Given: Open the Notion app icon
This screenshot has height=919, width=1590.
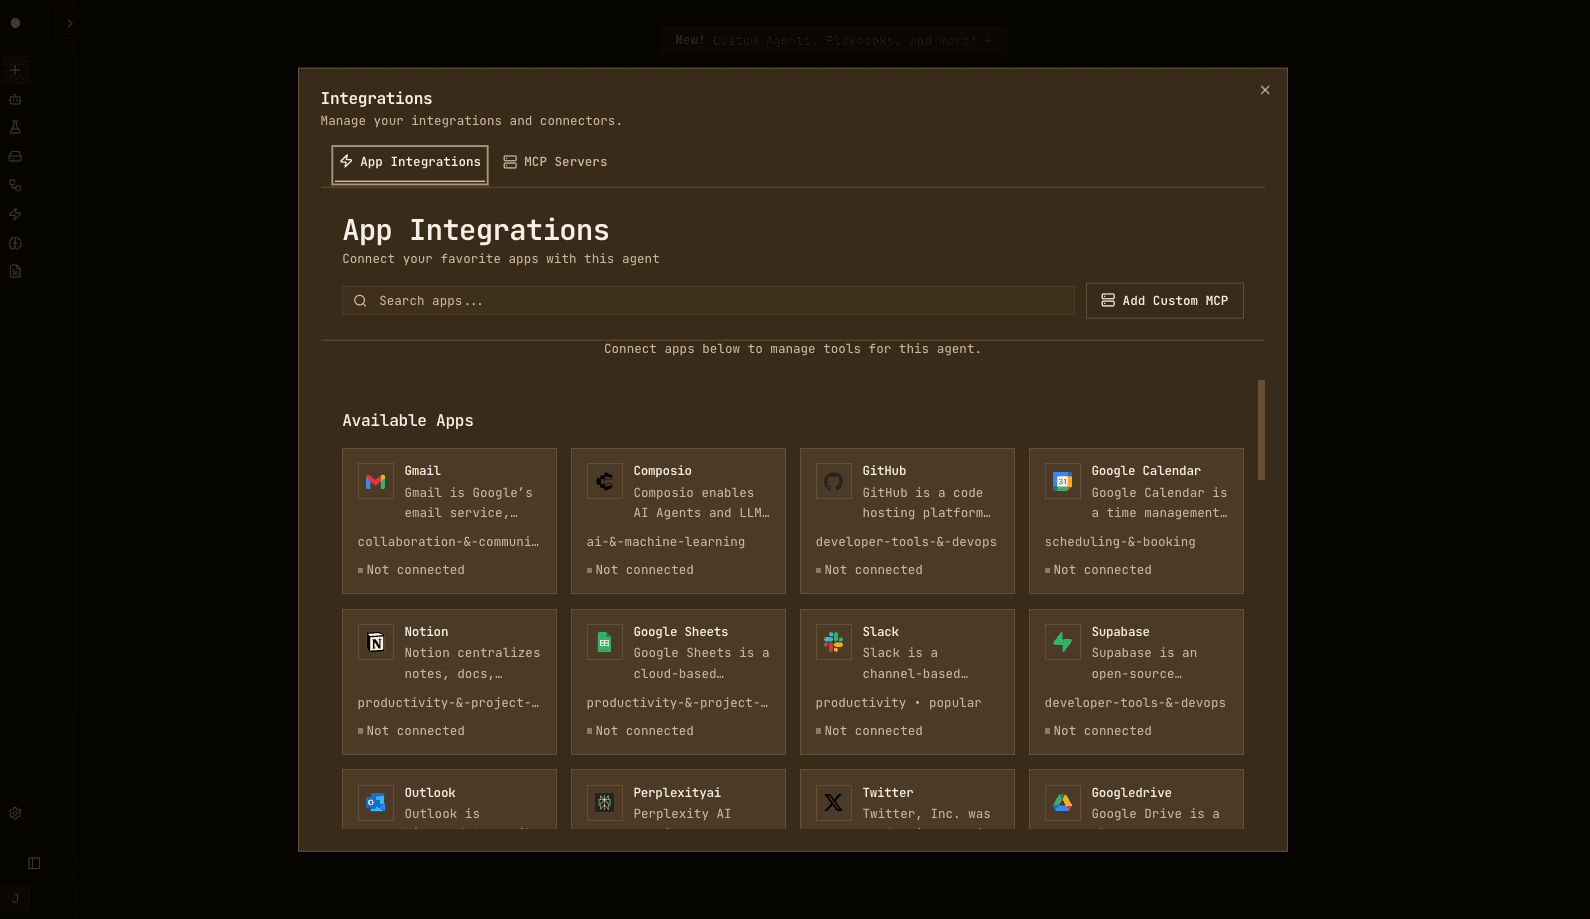Looking at the screenshot, I should 375,642.
